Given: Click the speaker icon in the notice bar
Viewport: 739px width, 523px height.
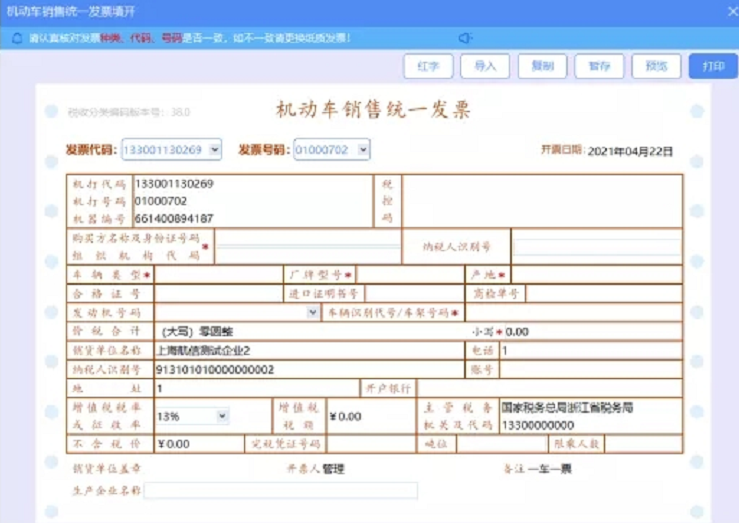Looking at the screenshot, I should click(465, 38).
